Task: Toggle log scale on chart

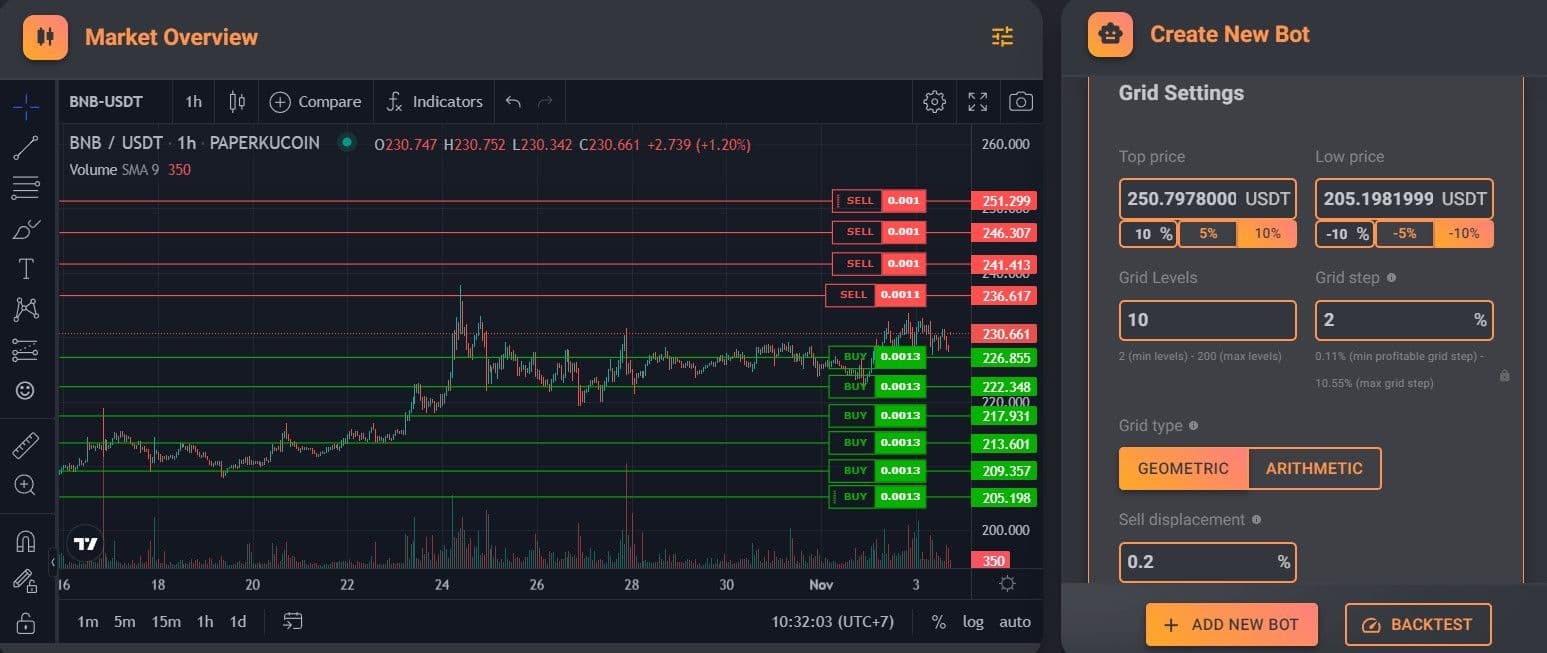Action: click(973, 622)
